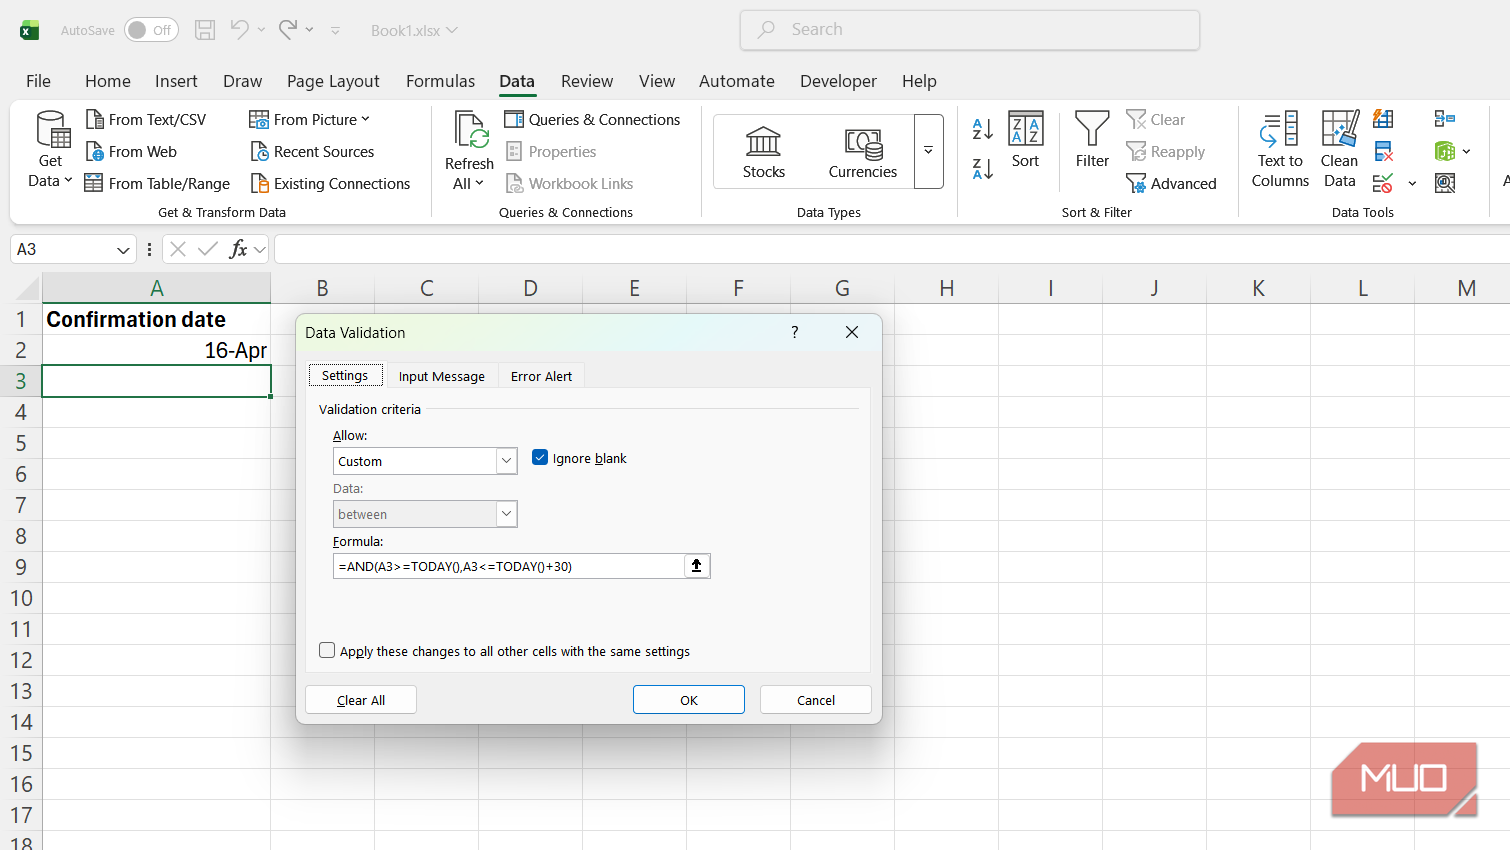Sort A to Z ascending

click(x=983, y=129)
